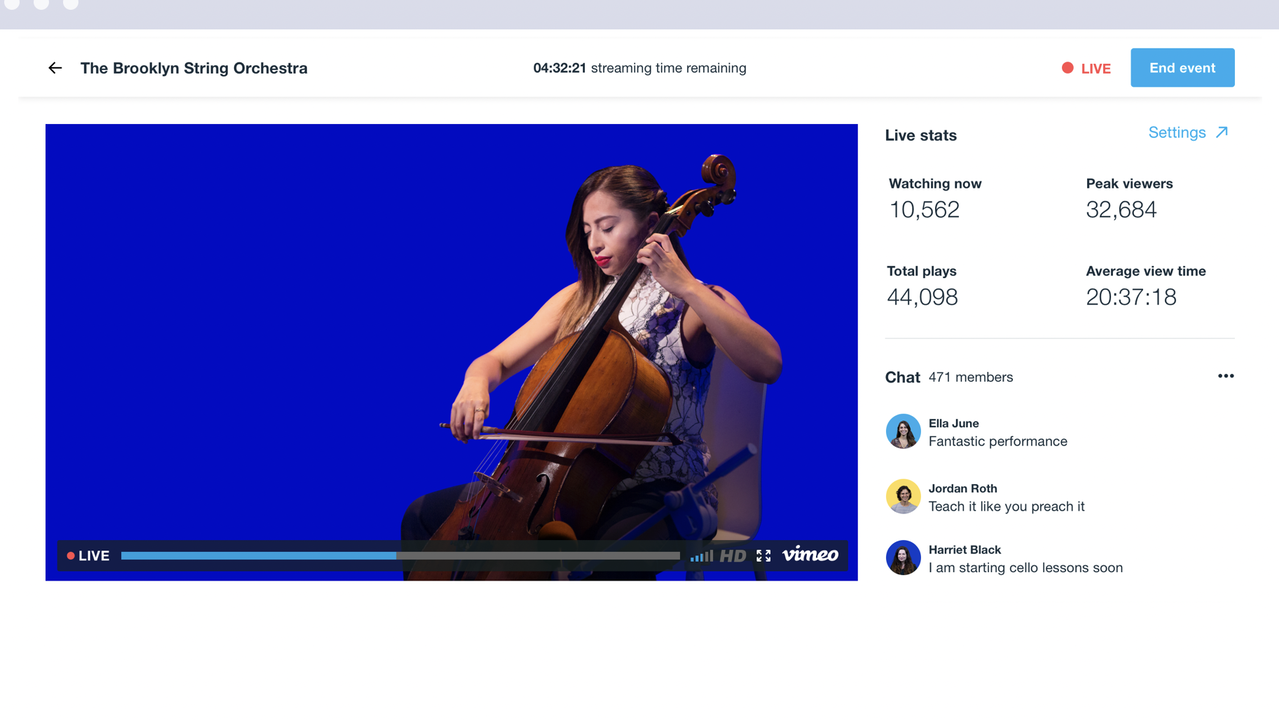This screenshot has height=720, width=1279.
Task: Open the chat options ellipsis menu
Action: click(1225, 376)
